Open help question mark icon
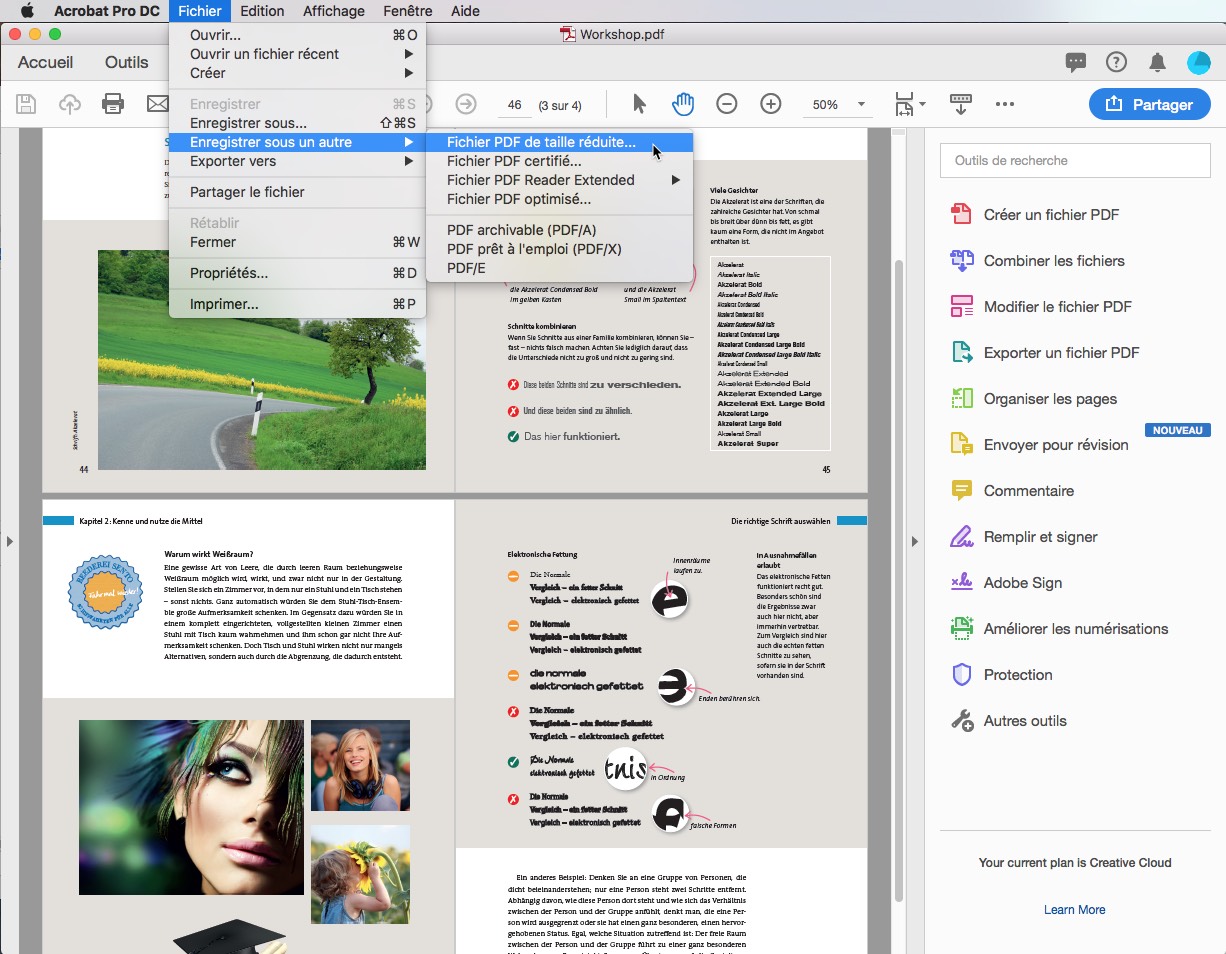This screenshot has width=1226, height=954. [1116, 62]
